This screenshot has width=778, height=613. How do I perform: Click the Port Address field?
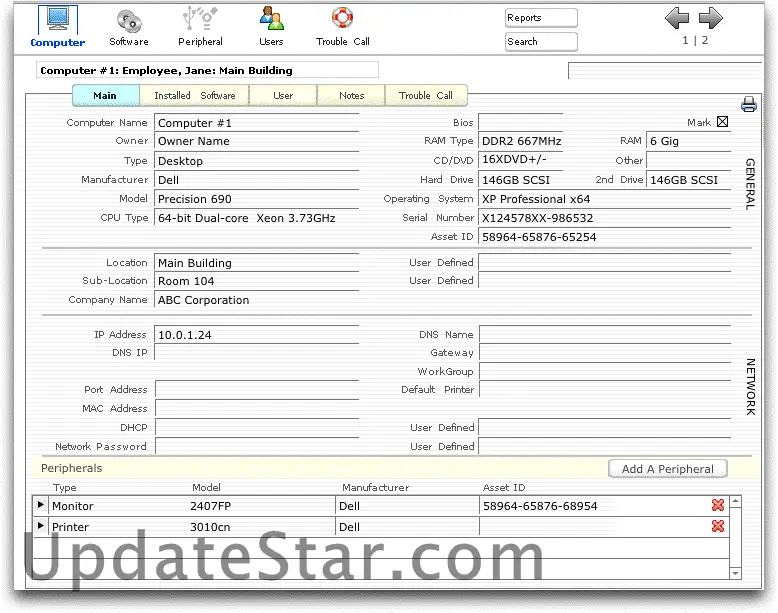point(257,390)
